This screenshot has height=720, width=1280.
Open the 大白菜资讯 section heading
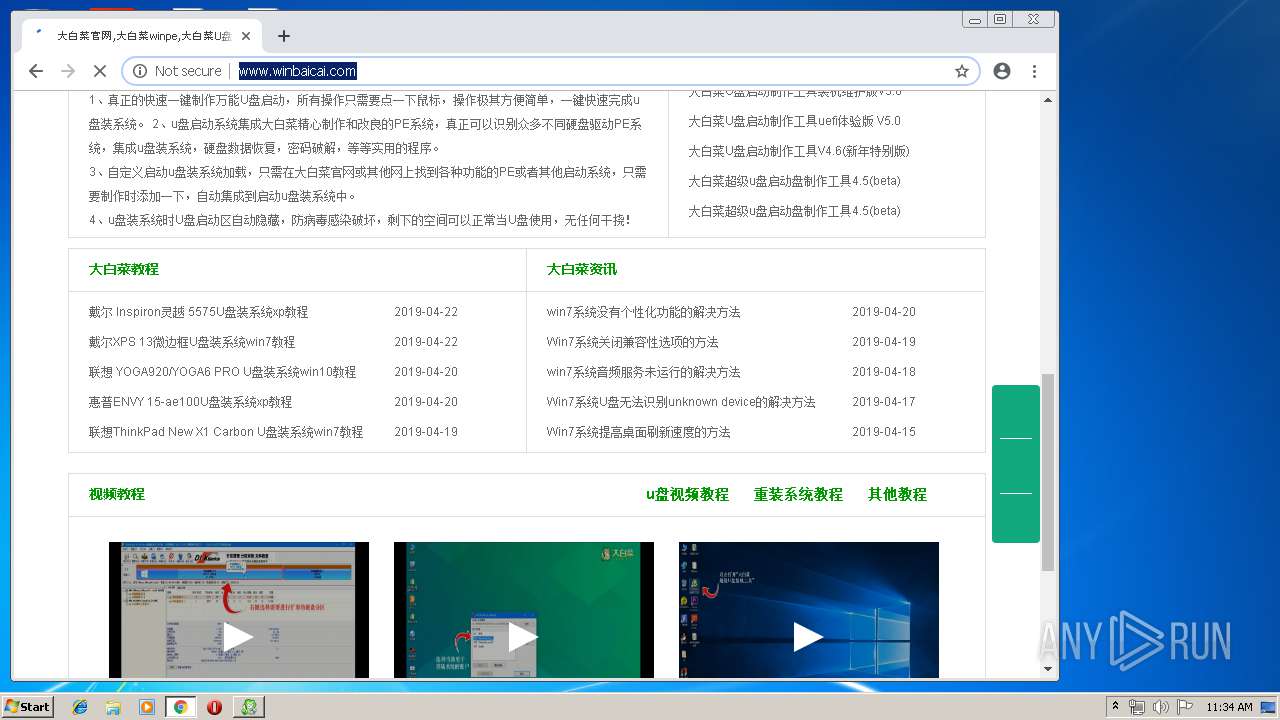point(581,269)
